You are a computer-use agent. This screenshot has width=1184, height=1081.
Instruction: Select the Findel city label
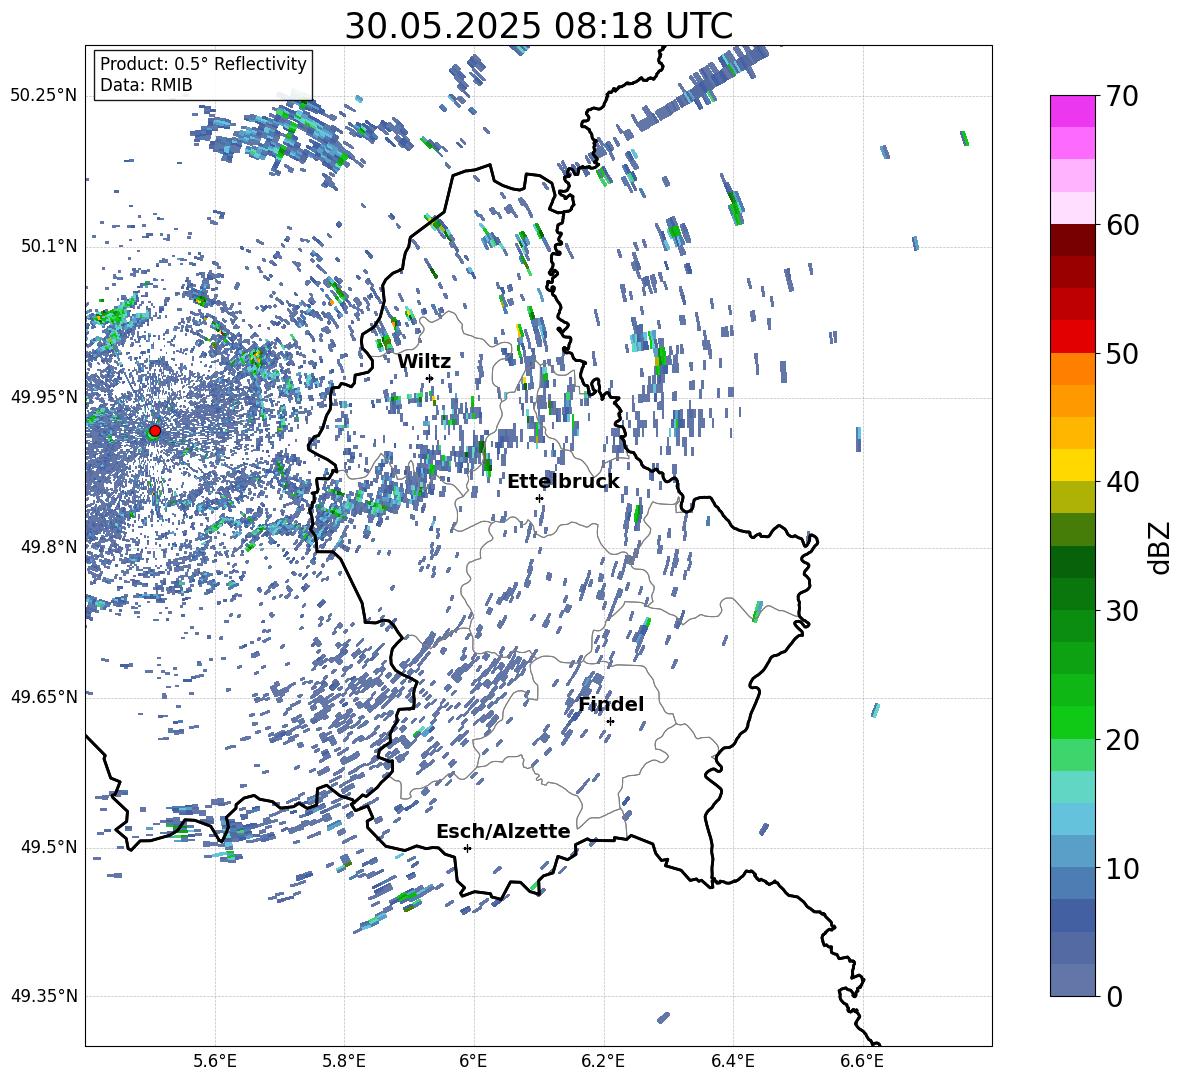[x=611, y=704]
